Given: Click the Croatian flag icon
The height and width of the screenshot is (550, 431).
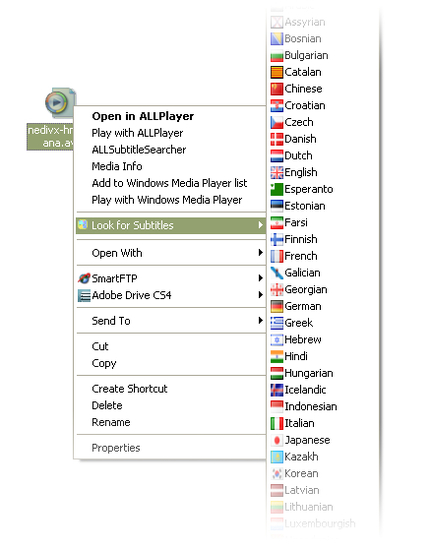Looking at the screenshot, I should pyautogui.click(x=277, y=106).
